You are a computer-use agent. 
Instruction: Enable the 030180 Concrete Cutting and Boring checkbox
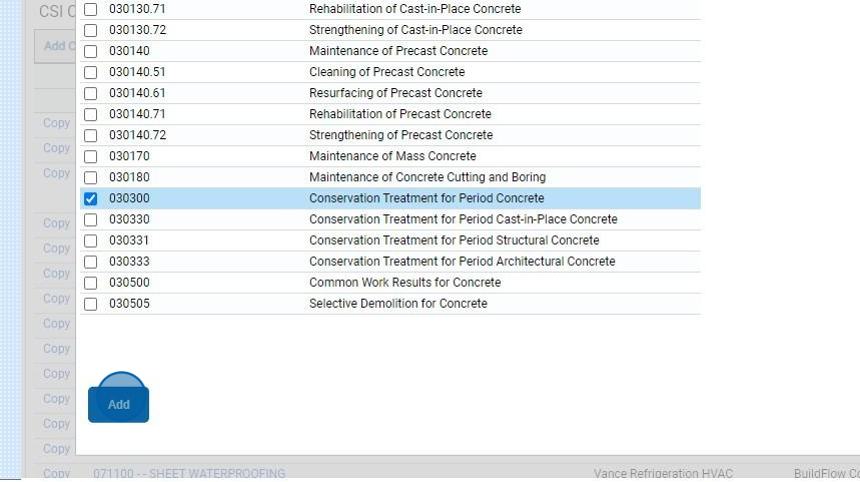90,178
